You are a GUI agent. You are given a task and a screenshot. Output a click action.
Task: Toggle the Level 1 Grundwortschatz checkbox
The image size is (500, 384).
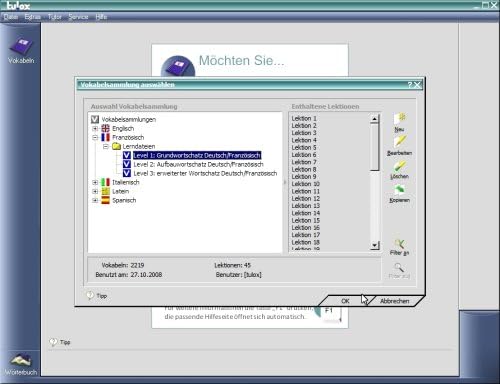[127, 155]
